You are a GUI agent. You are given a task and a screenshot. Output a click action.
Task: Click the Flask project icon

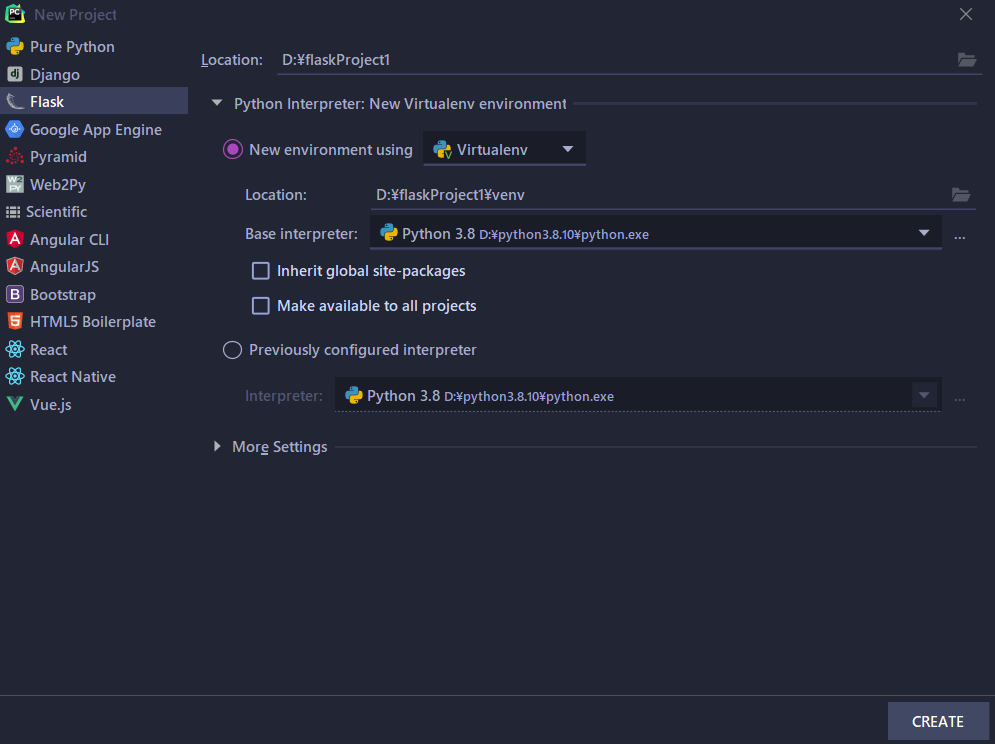(x=15, y=102)
